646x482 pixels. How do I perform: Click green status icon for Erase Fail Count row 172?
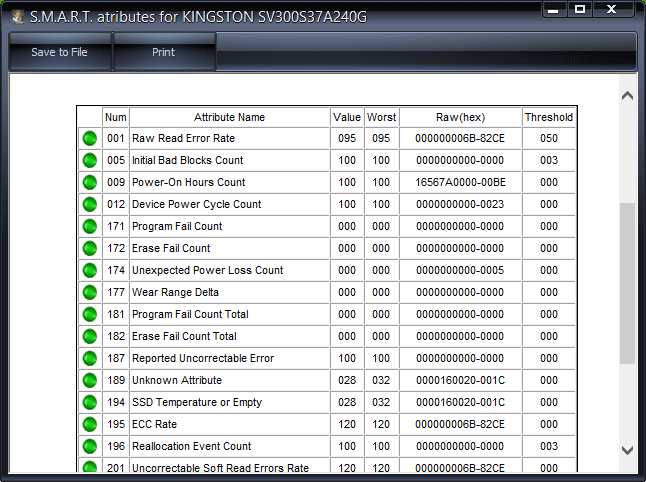(x=90, y=248)
